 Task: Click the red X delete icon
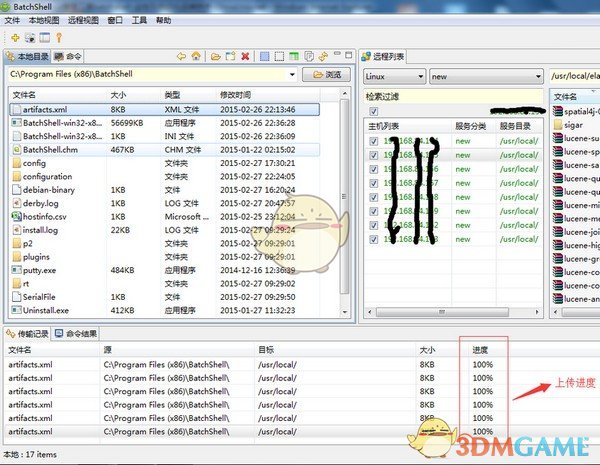pos(245,57)
